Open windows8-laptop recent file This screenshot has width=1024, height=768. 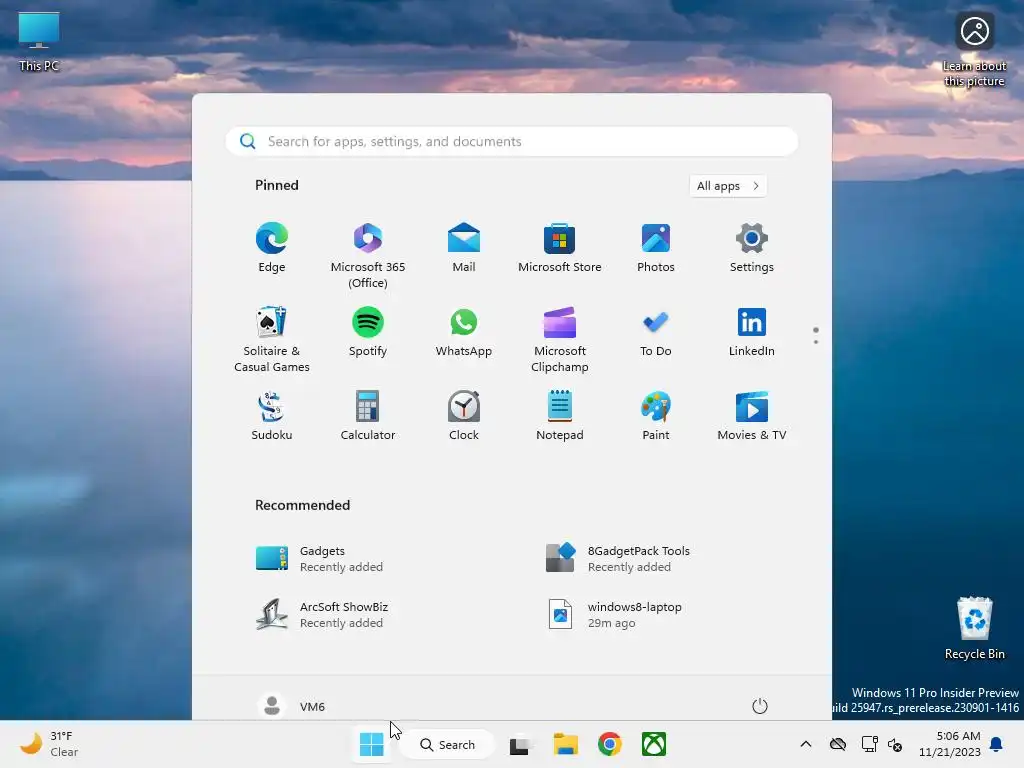615,615
